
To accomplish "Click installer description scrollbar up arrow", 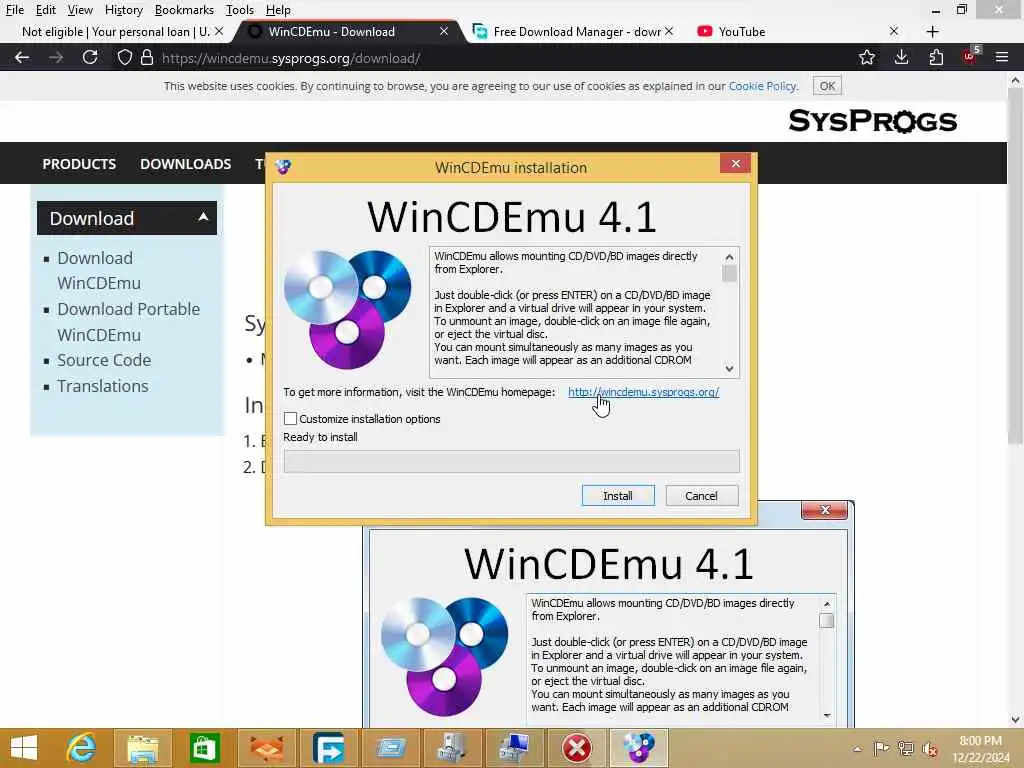I will click(x=729, y=256).
